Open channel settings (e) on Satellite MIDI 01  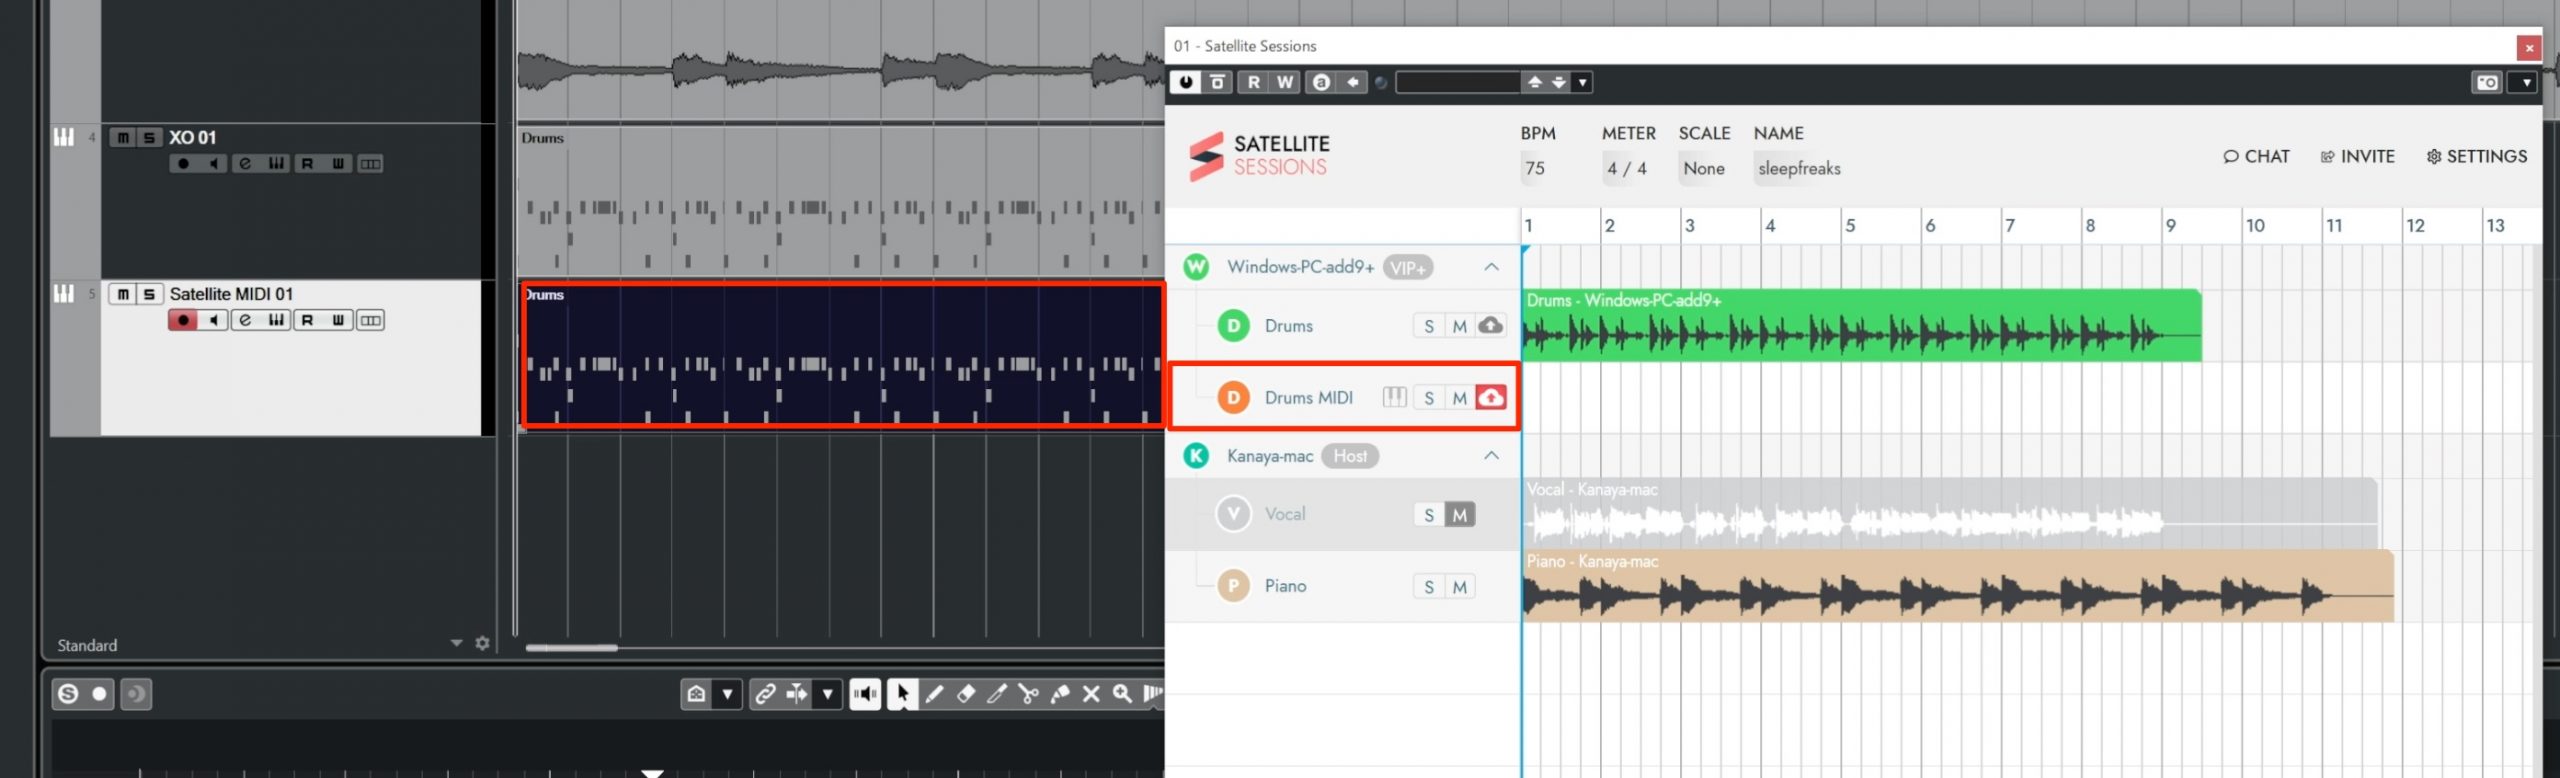coord(245,320)
